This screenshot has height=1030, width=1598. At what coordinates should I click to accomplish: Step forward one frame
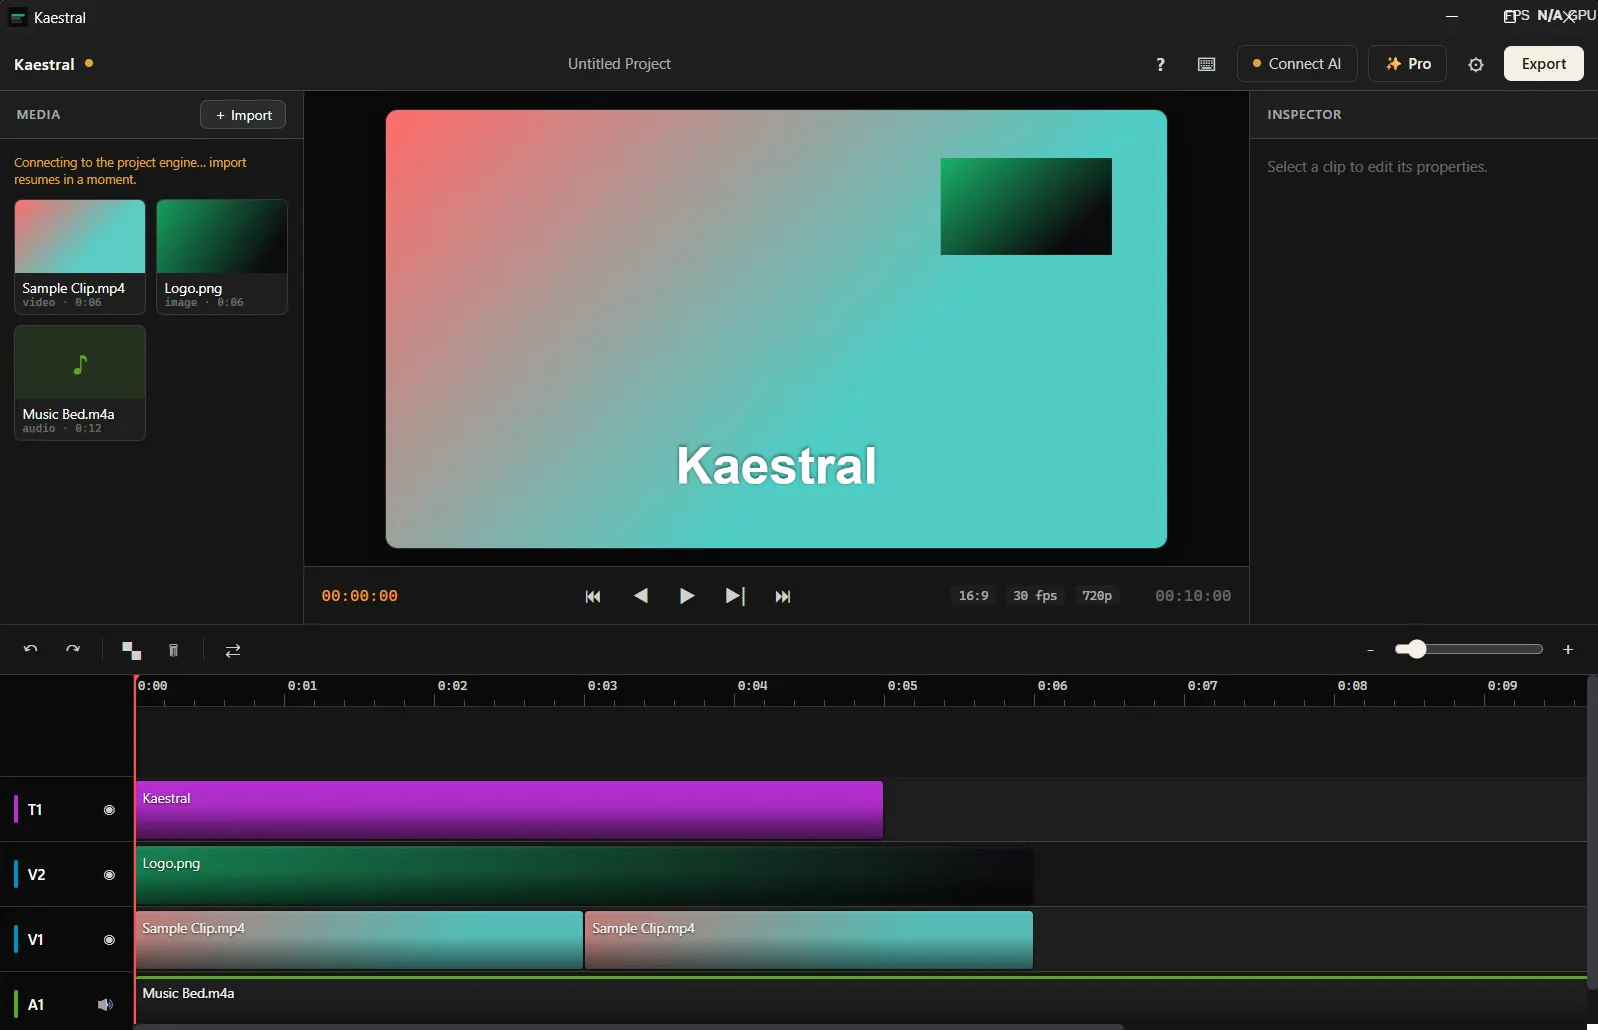735,596
